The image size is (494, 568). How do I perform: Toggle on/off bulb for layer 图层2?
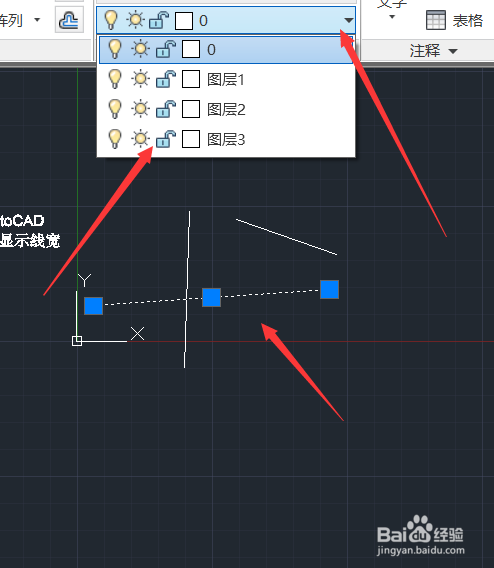115,109
